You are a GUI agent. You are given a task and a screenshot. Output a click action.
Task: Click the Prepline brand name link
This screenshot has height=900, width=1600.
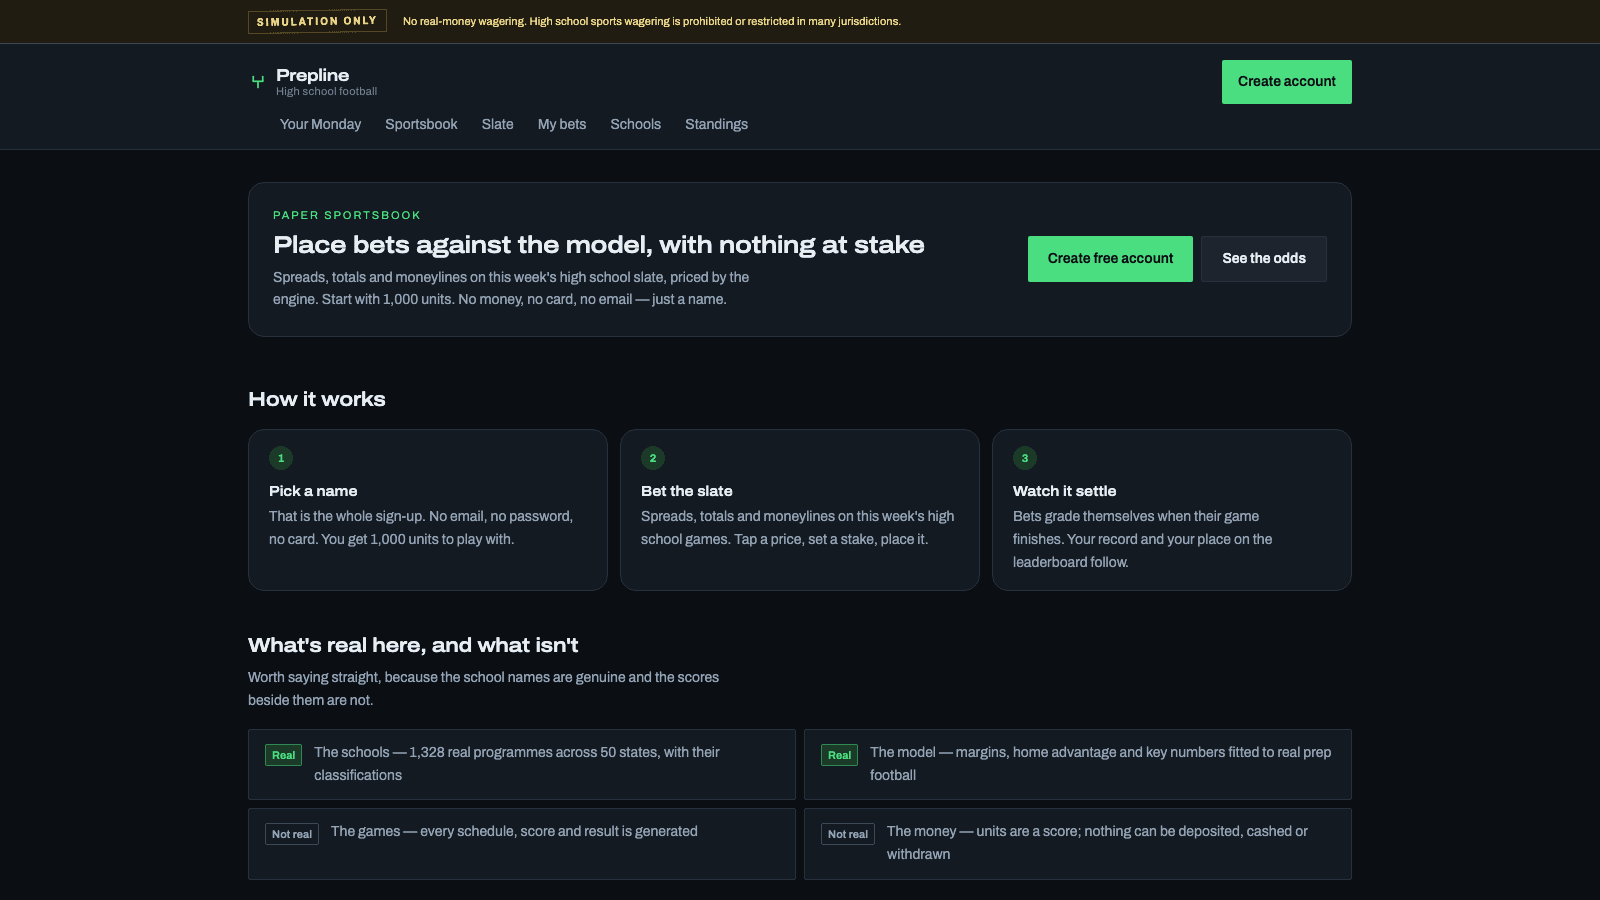click(313, 75)
